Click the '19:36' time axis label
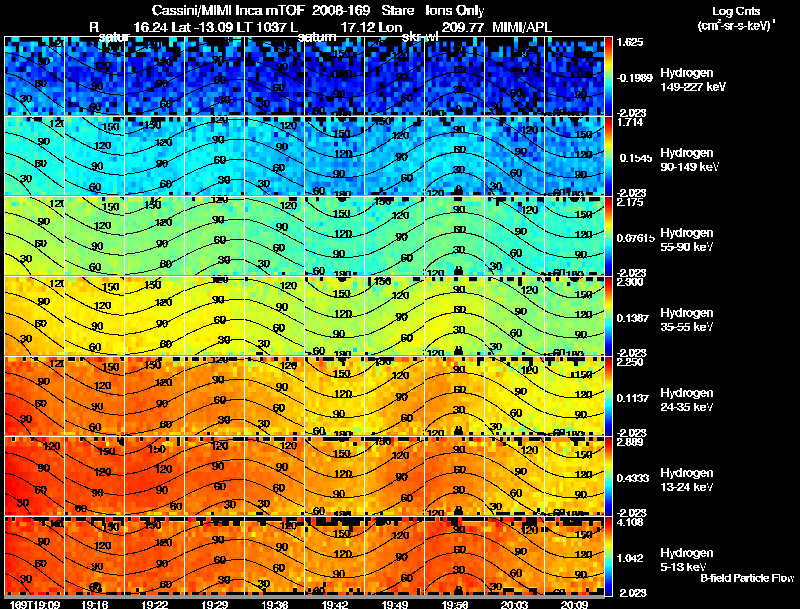This screenshot has height=609, width=800. [x=274, y=604]
